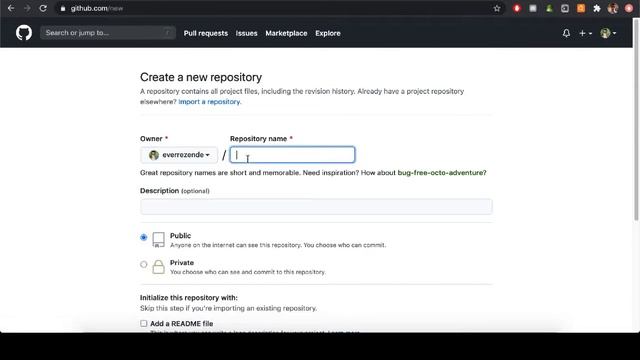Click the Description input field
640x360 pixels.
point(316,207)
